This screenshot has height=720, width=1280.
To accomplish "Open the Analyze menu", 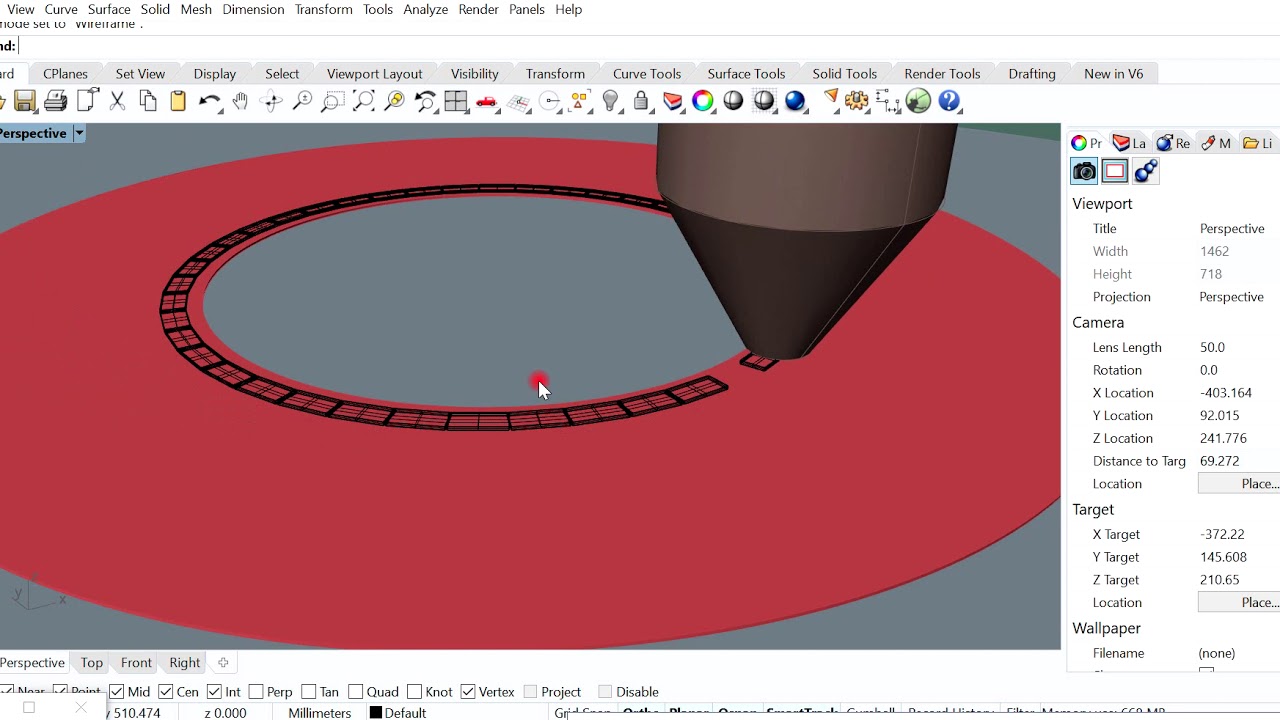I will (425, 9).
